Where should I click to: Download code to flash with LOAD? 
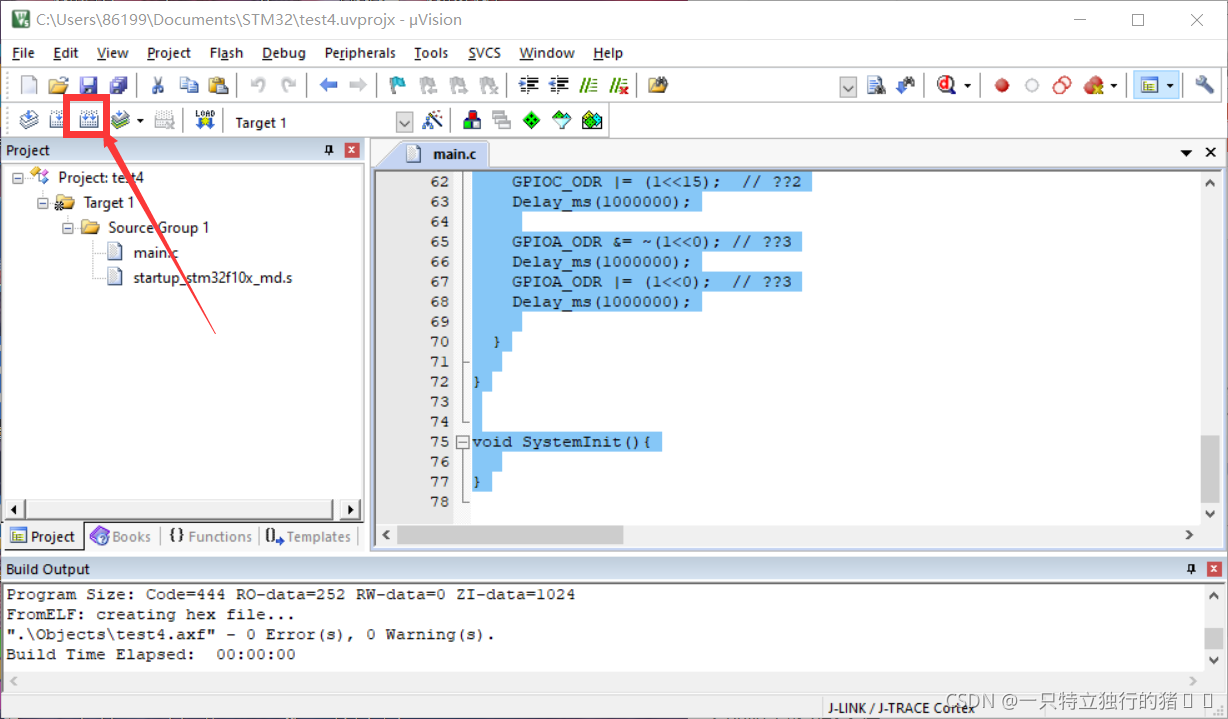(205, 121)
